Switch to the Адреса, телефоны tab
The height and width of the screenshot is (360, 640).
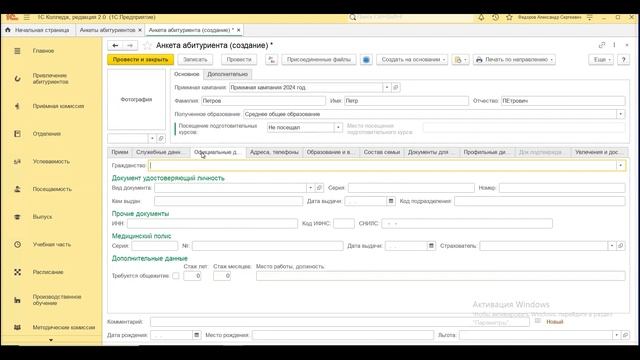pyautogui.click(x=274, y=152)
